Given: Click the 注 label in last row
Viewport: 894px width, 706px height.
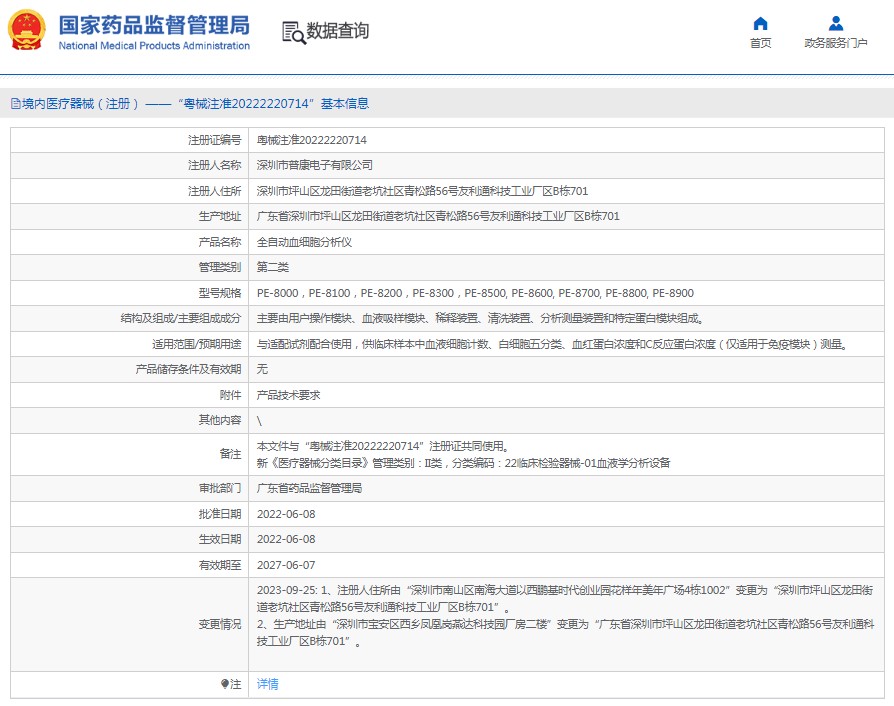Looking at the screenshot, I should tap(235, 684).
